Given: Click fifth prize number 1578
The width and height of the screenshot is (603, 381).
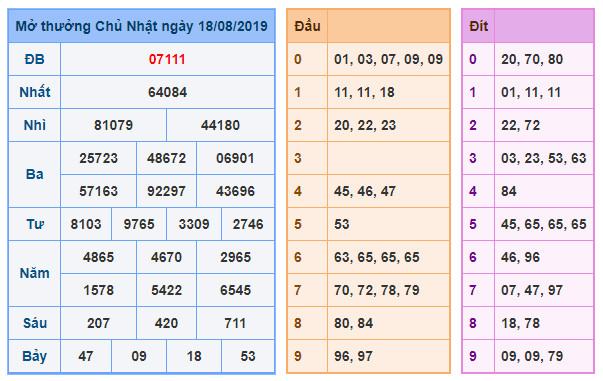Looking at the screenshot, I should point(98,290).
